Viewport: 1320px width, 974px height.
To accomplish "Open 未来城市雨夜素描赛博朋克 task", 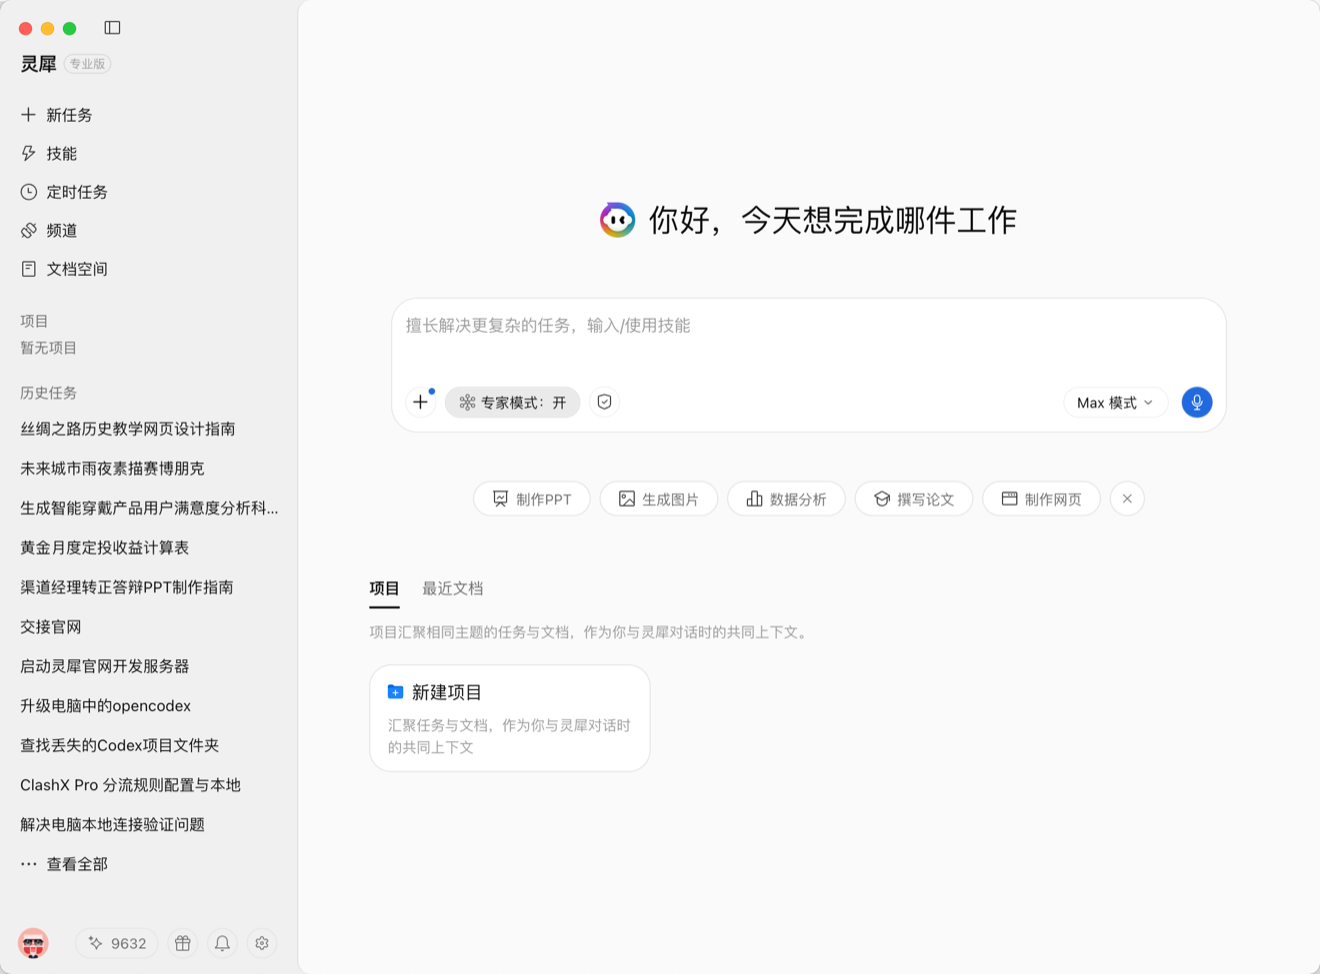I will tap(112, 468).
